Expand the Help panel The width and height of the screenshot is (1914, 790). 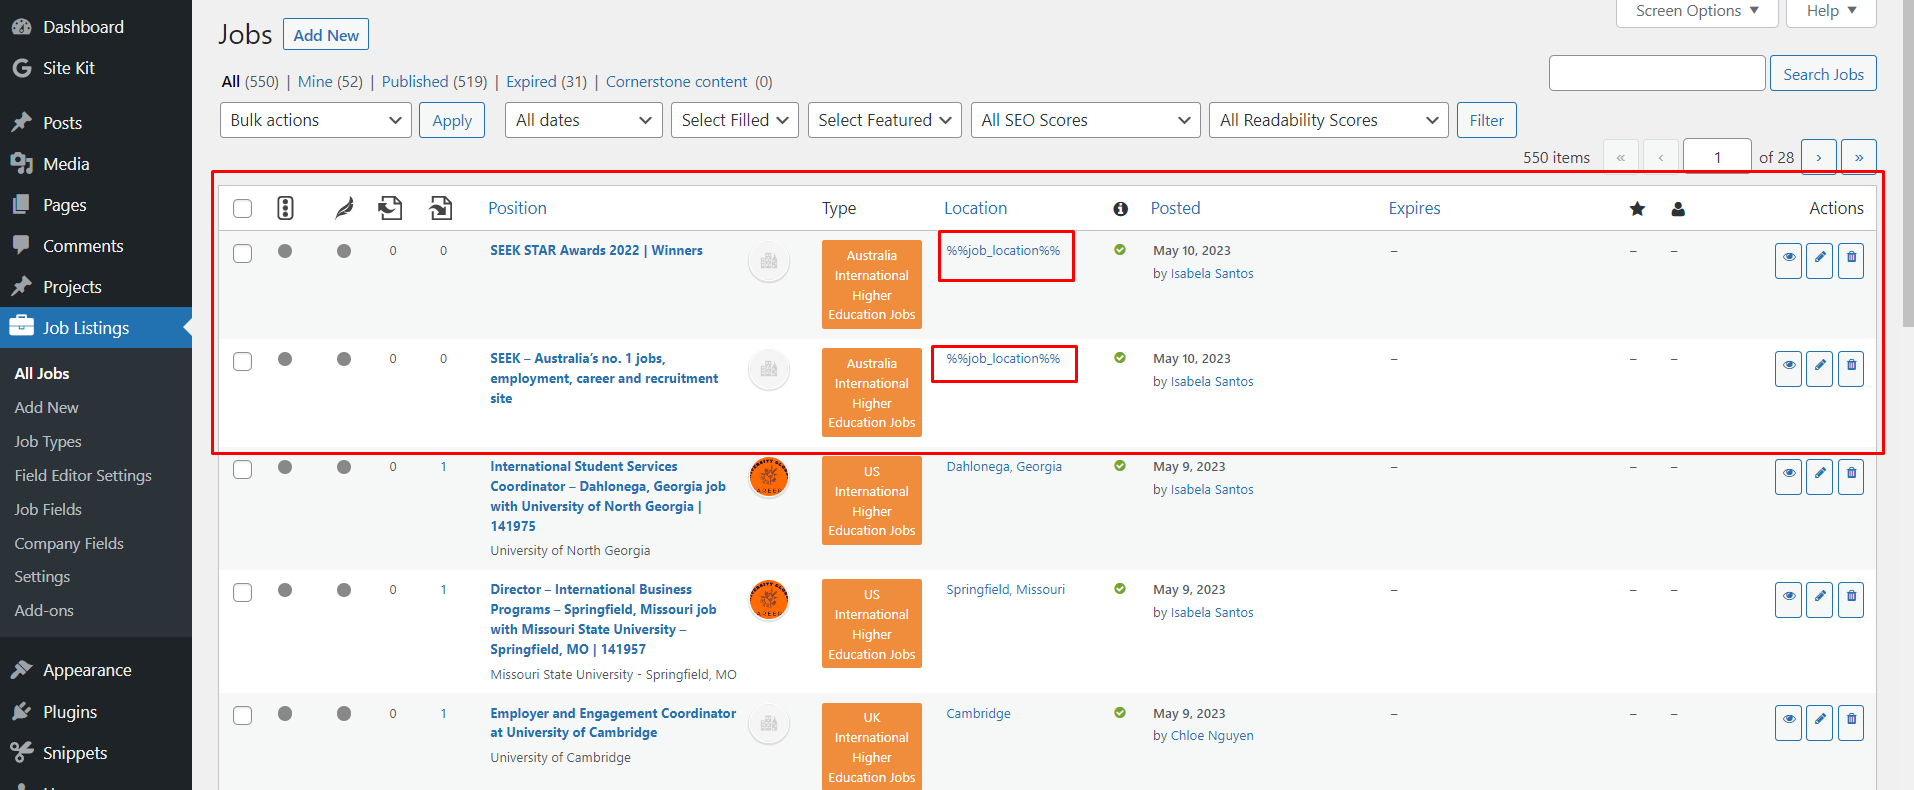(1831, 11)
